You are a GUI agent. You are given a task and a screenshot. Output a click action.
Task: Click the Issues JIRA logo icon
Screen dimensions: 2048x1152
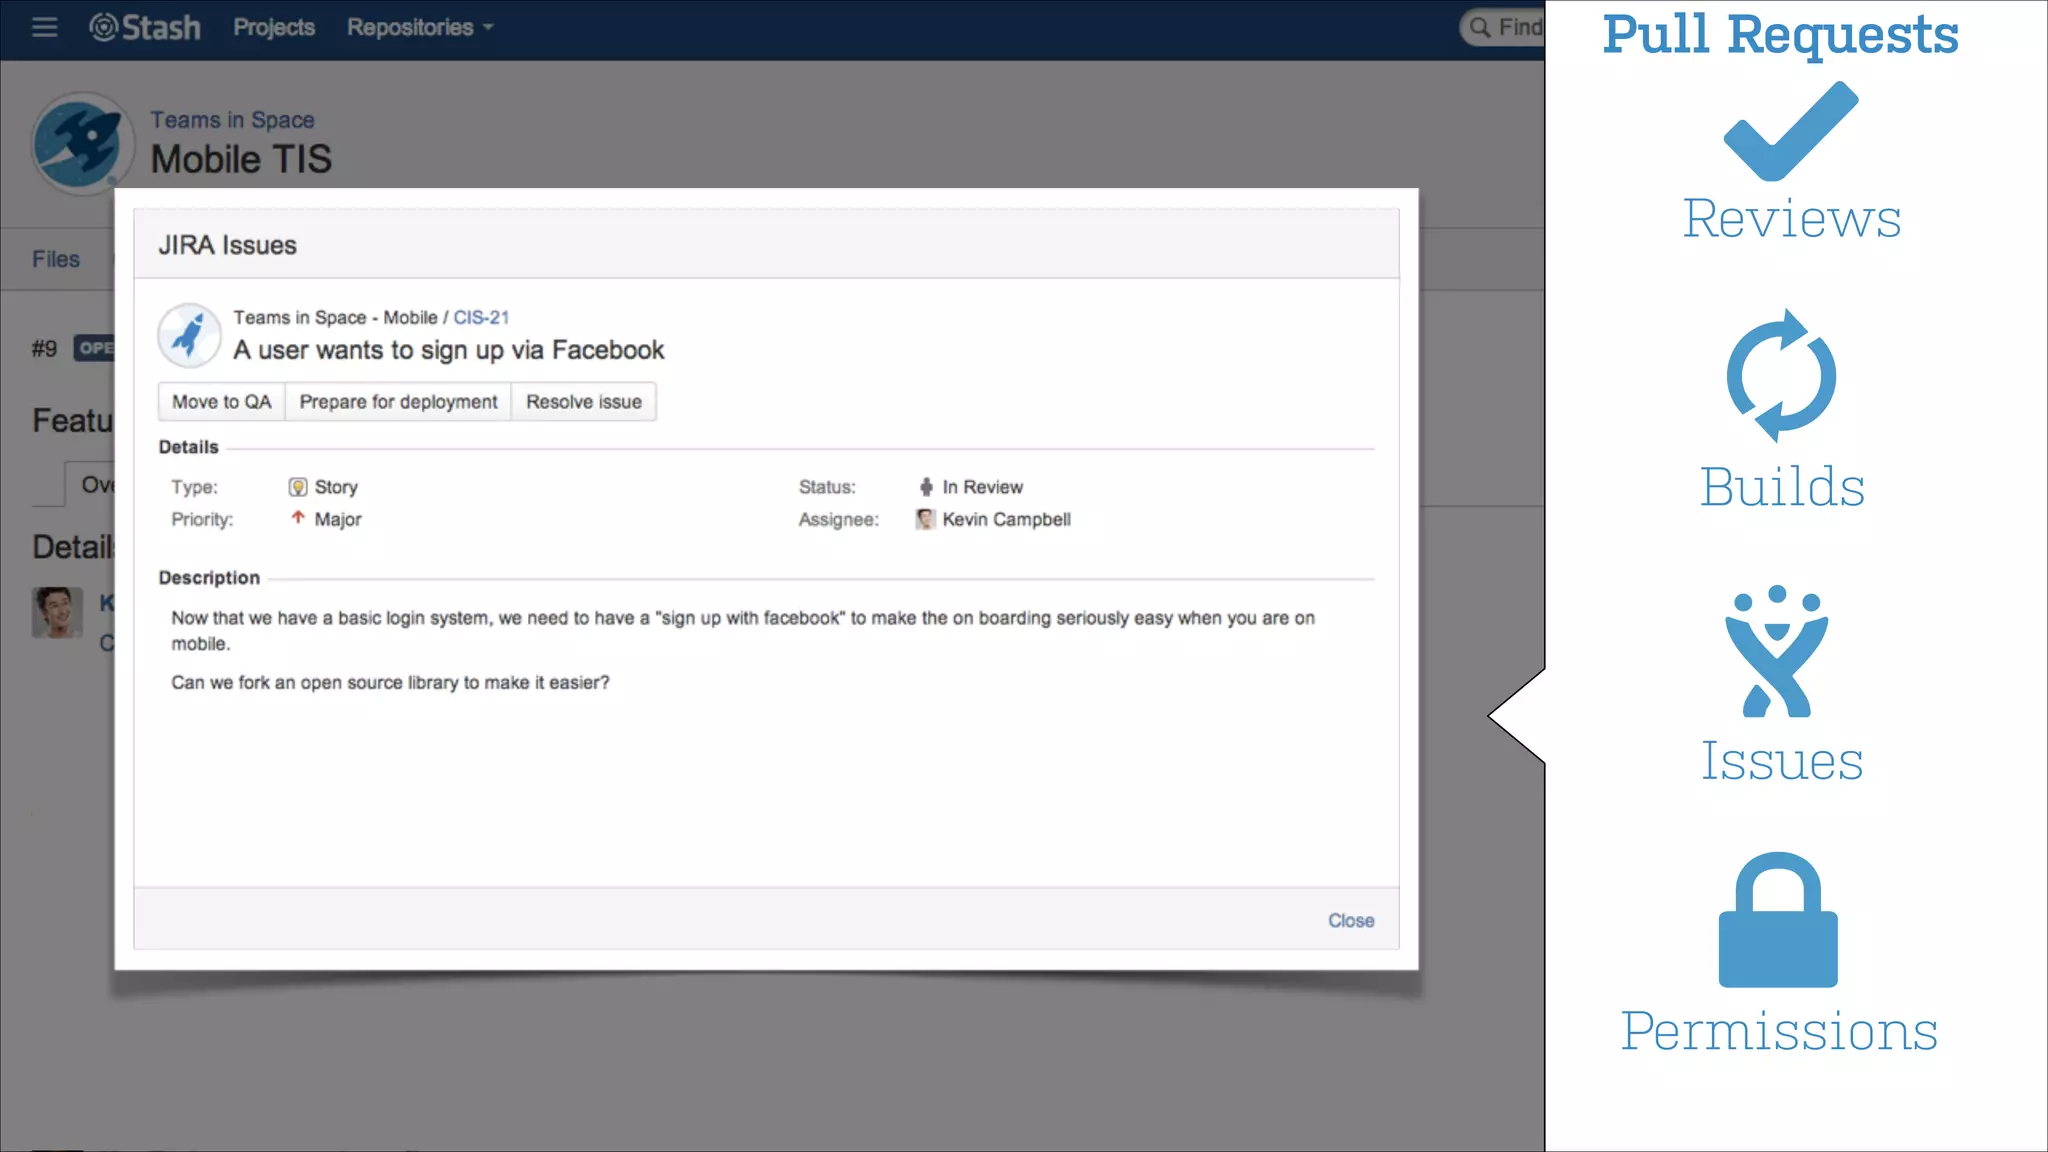click(1777, 651)
